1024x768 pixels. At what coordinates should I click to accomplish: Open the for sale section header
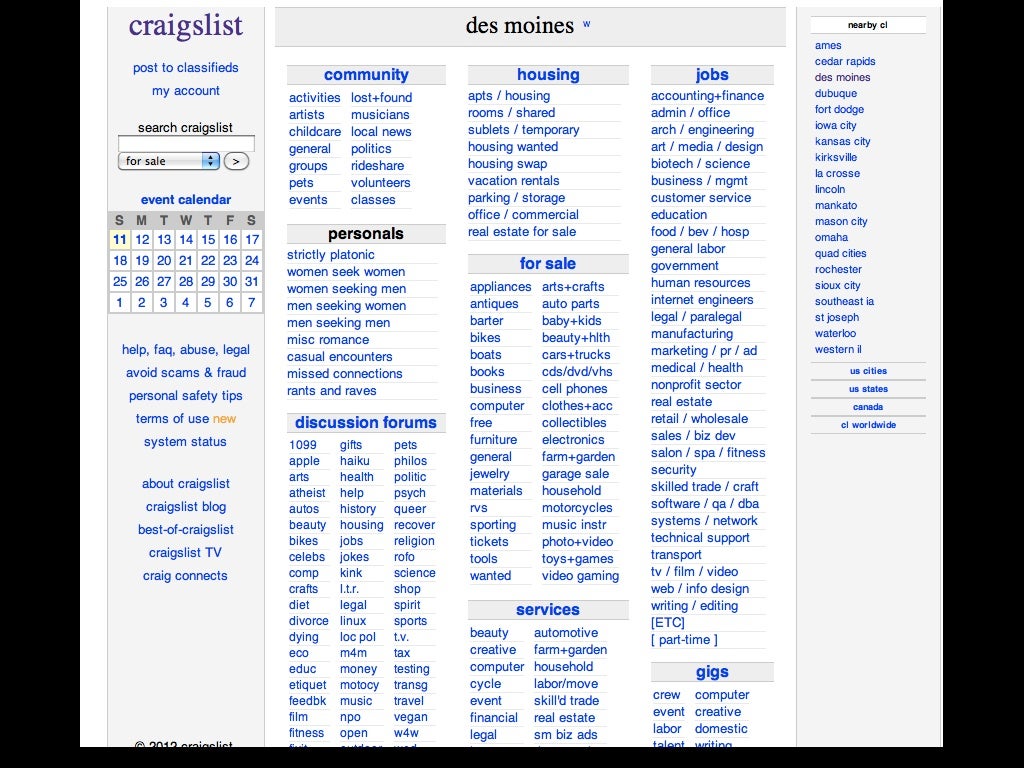548,263
